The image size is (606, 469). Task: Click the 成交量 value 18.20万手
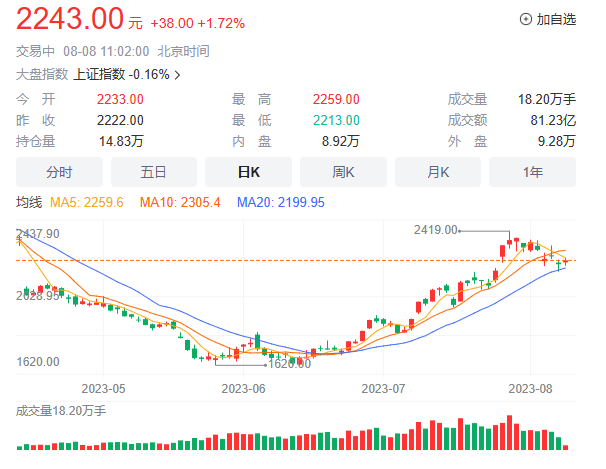click(547, 99)
